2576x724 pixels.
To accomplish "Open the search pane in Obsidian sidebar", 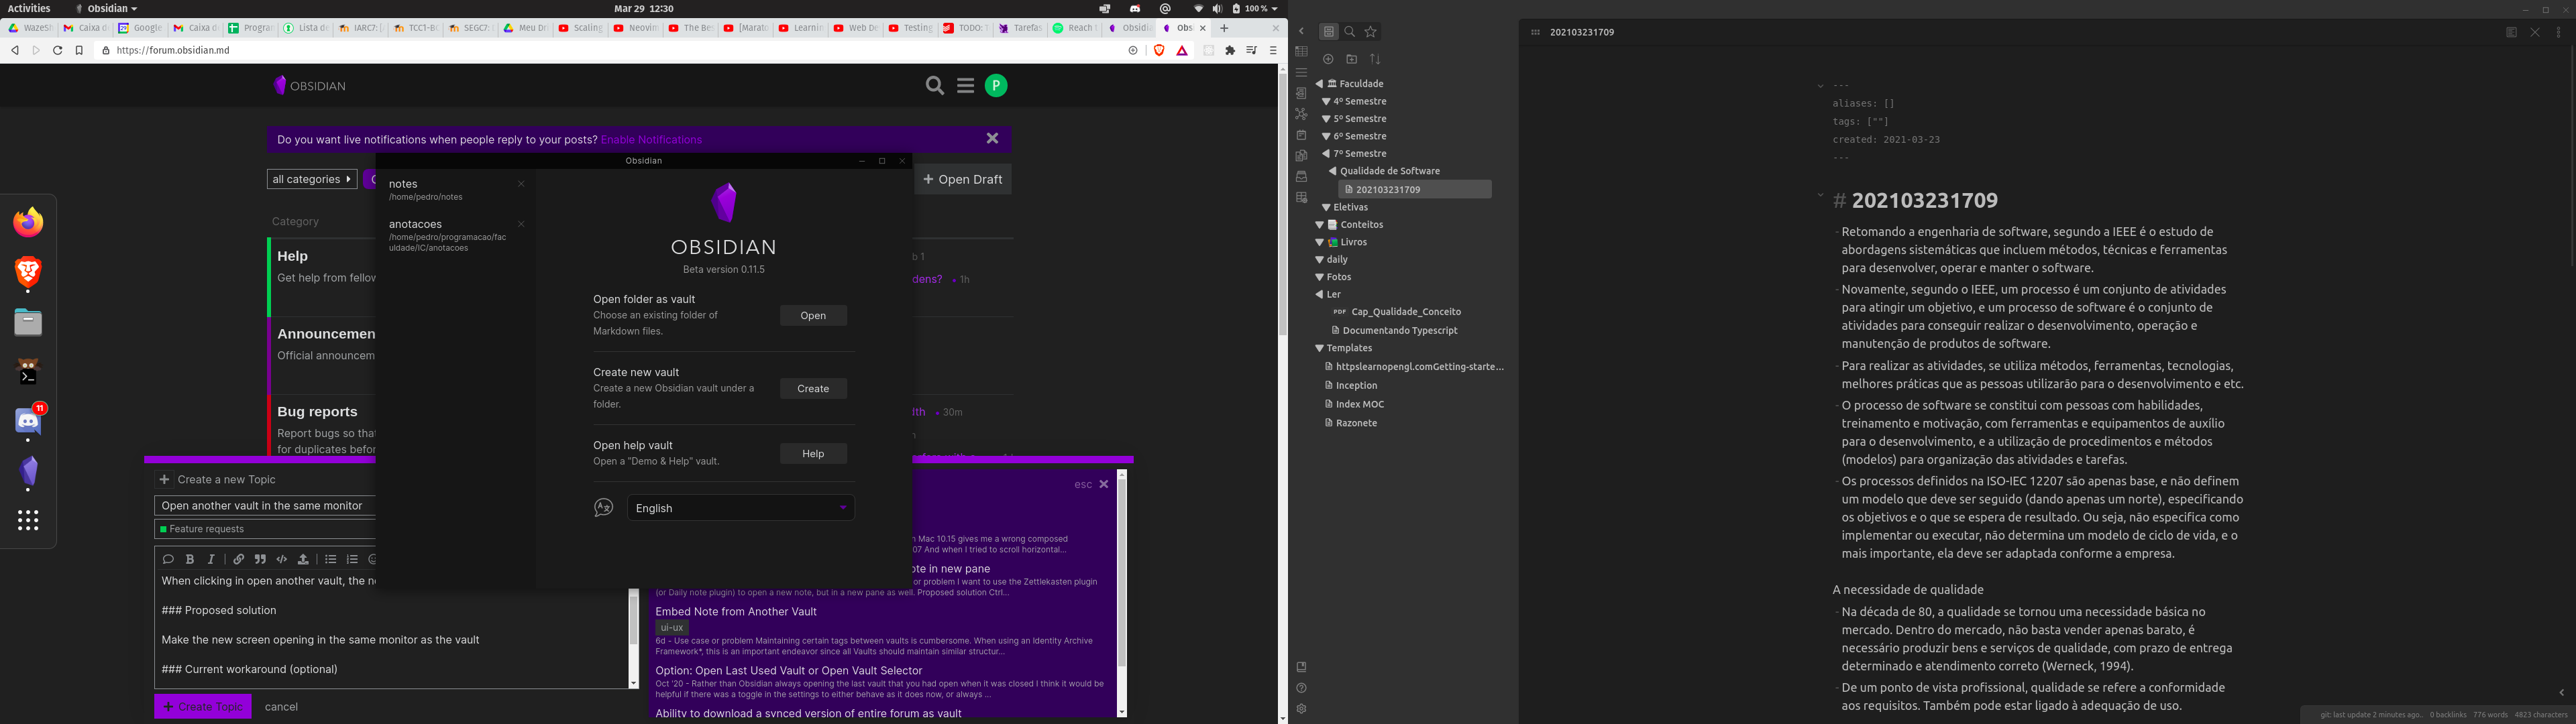I will 1350,32.
